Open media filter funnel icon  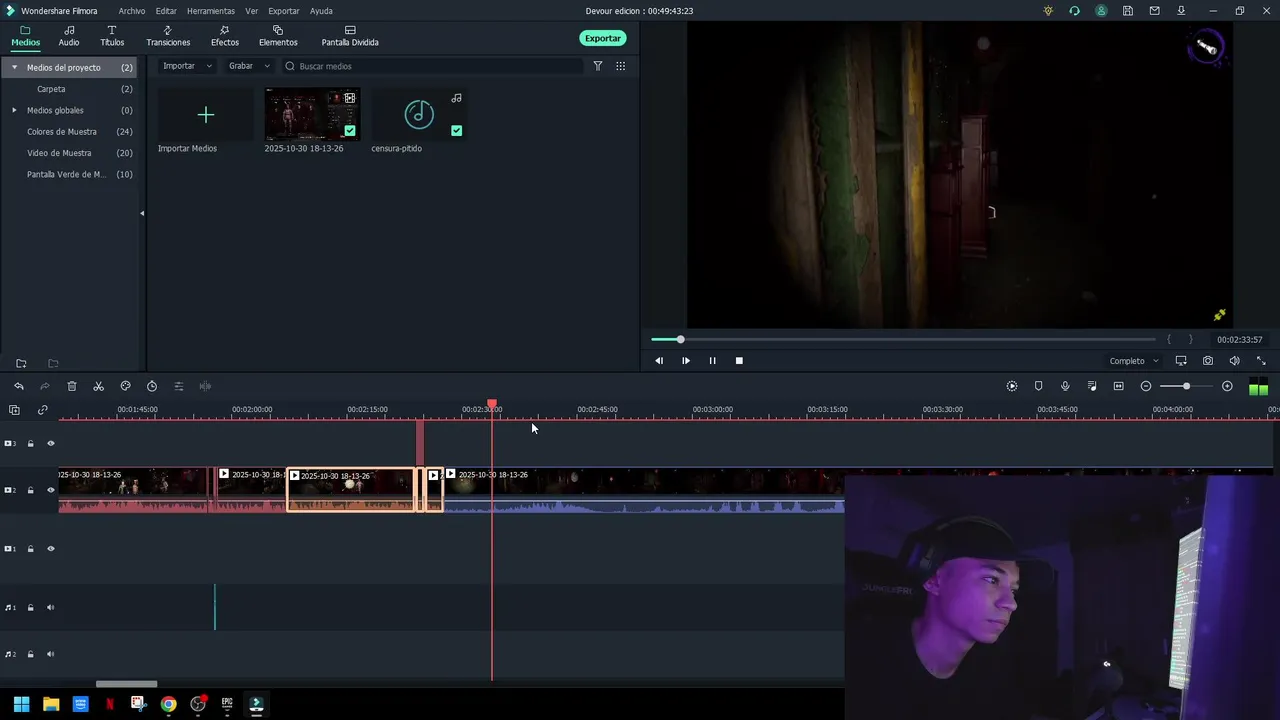pyautogui.click(x=598, y=66)
